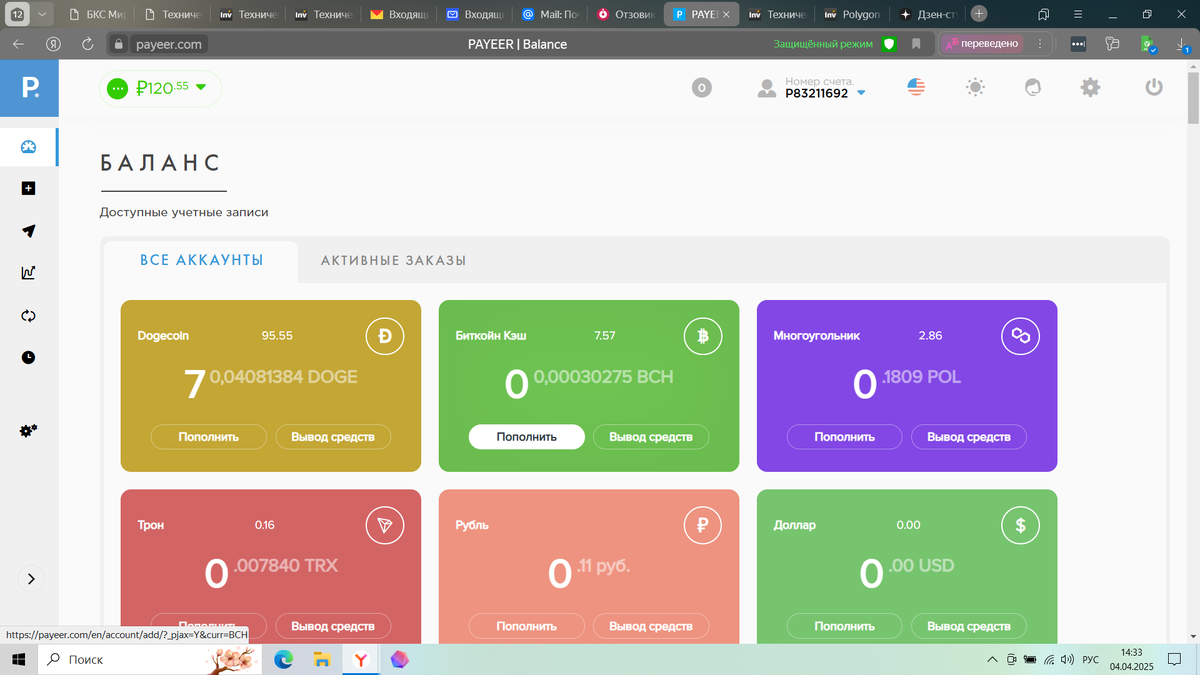This screenshot has width=1200, height=675.
Task: Click Вывод средств on Биткойн Кэш card
Action: point(651,437)
